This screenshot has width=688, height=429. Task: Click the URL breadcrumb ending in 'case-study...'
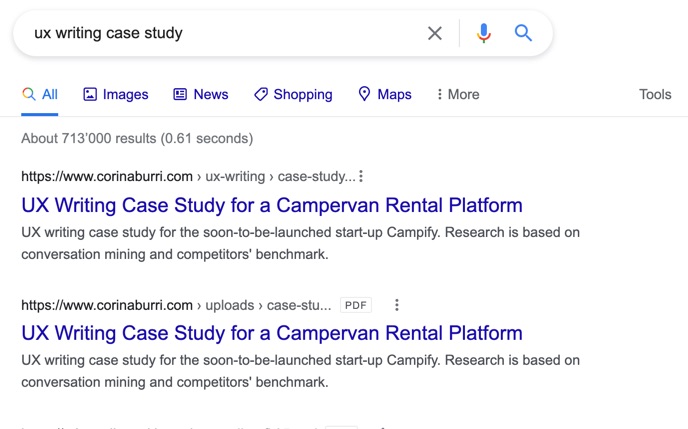point(188,176)
